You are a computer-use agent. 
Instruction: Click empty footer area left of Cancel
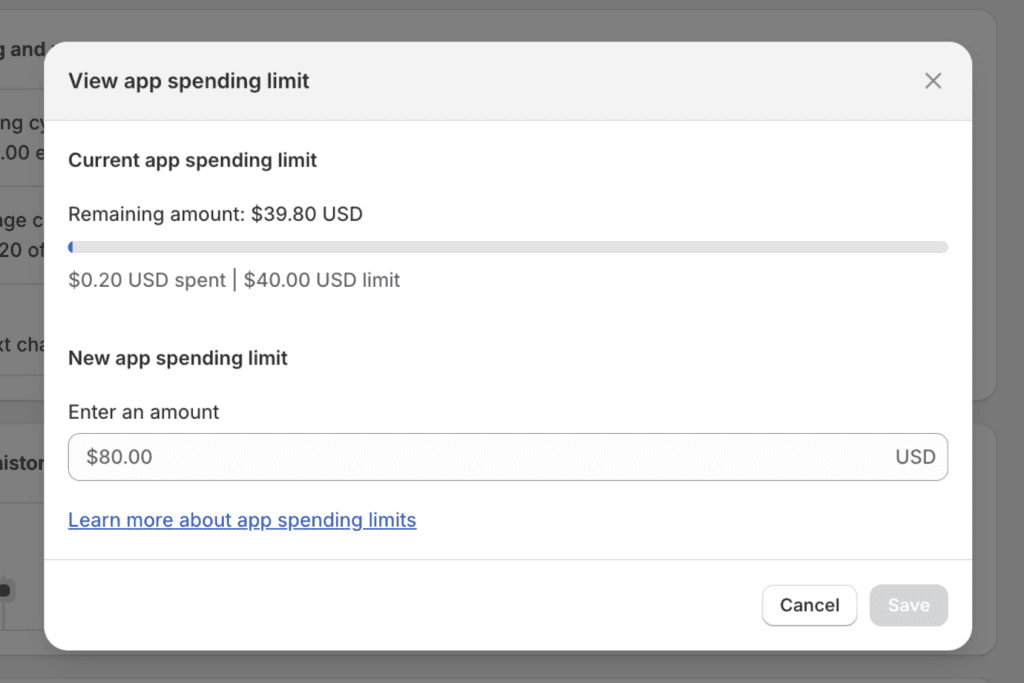(400, 605)
